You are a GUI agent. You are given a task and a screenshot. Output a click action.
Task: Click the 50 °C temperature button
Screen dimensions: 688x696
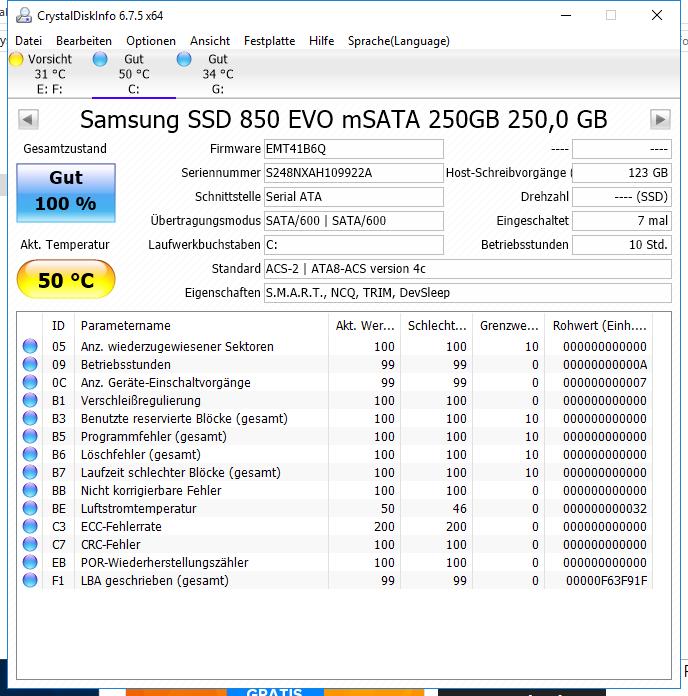[x=66, y=279]
